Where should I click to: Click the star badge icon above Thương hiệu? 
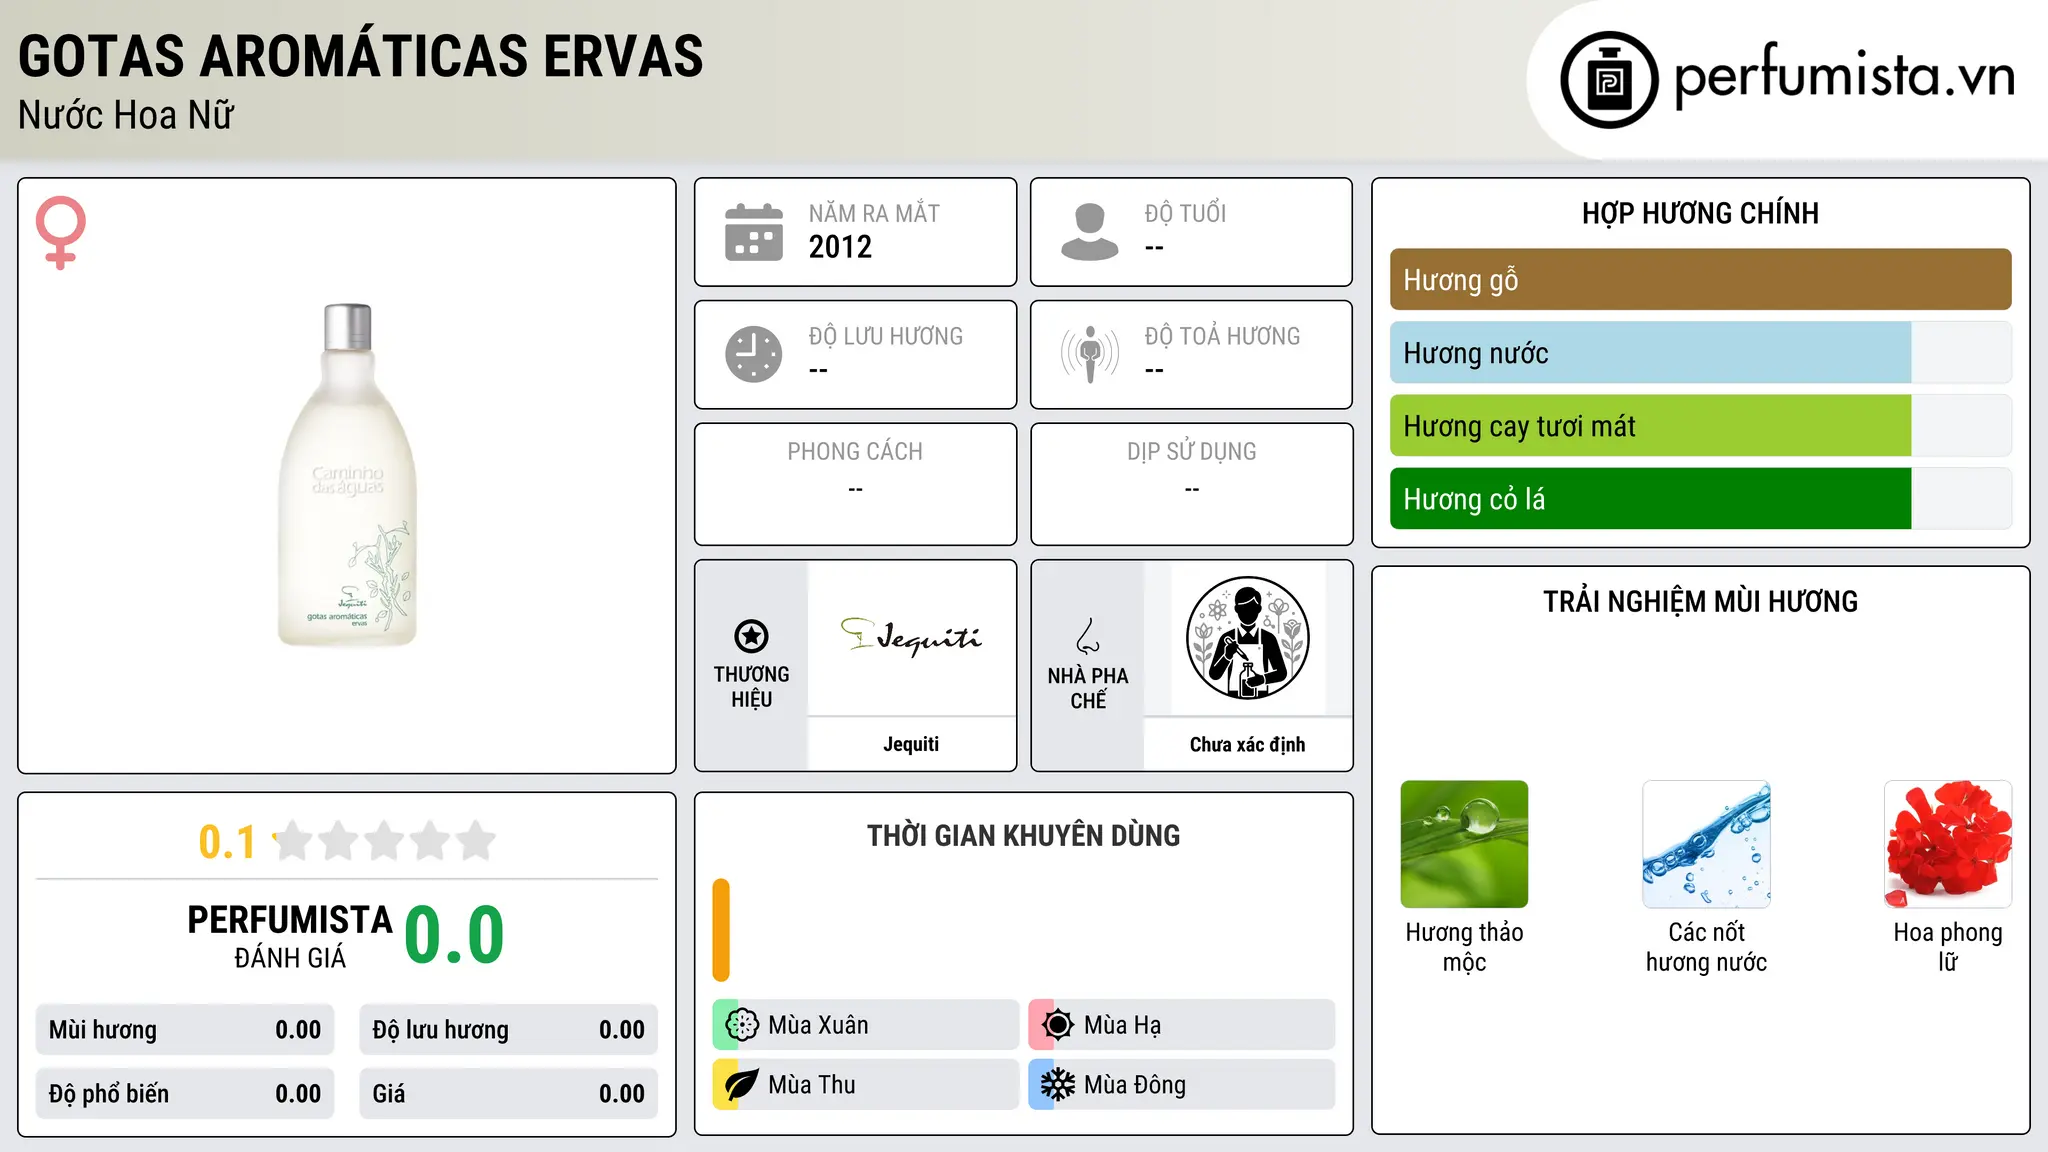pos(751,636)
